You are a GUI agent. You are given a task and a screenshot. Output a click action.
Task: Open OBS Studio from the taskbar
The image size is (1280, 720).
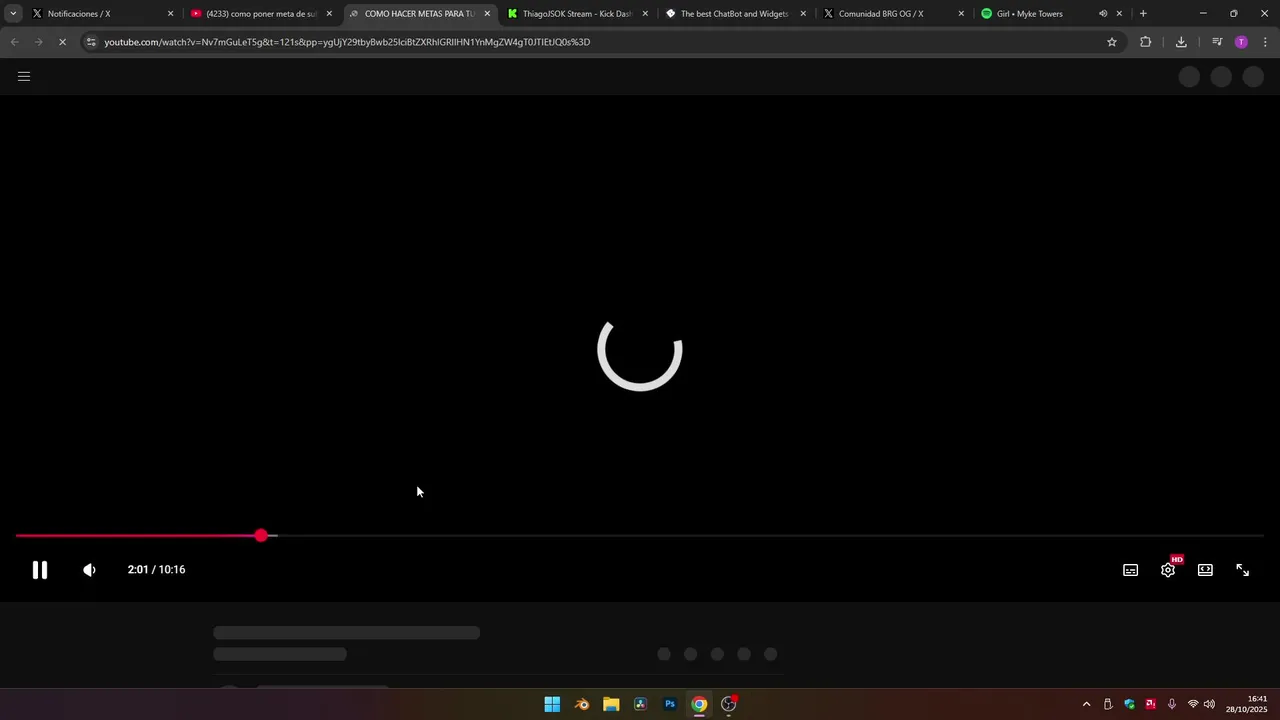(729, 704)
